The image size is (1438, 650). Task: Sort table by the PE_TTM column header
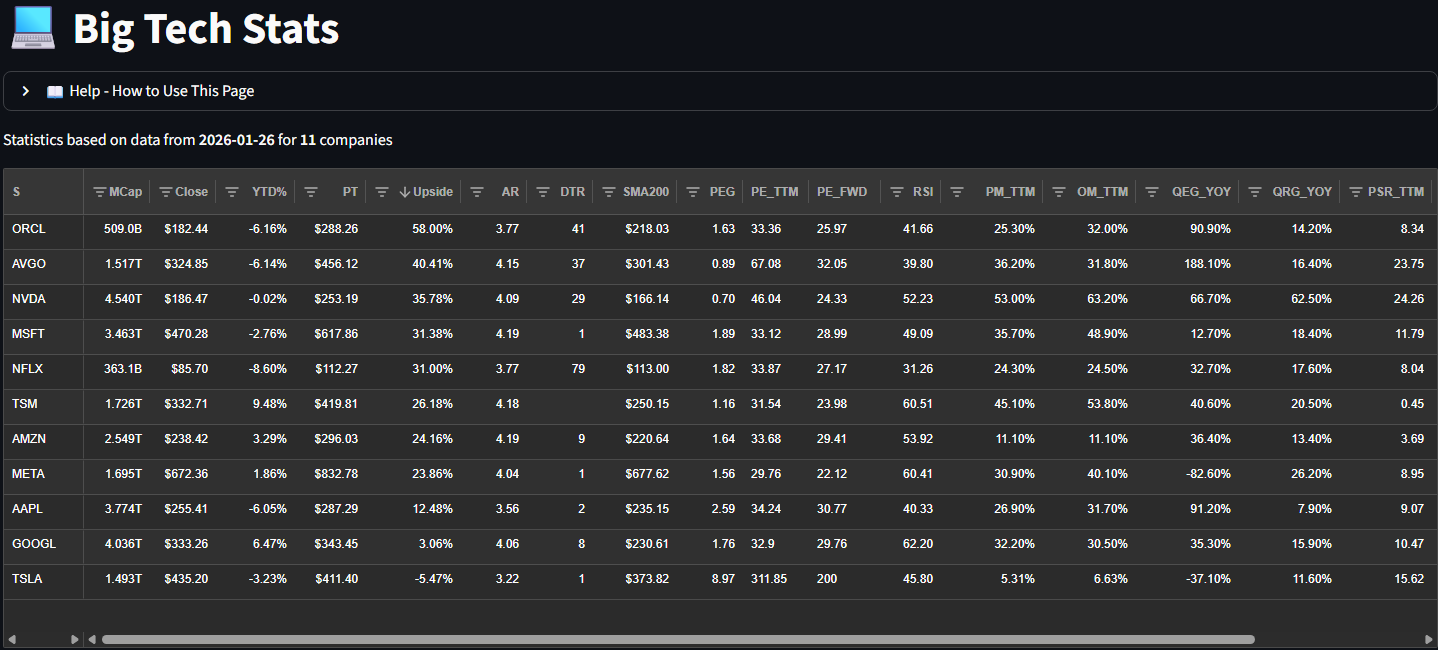tap(775, 192)
